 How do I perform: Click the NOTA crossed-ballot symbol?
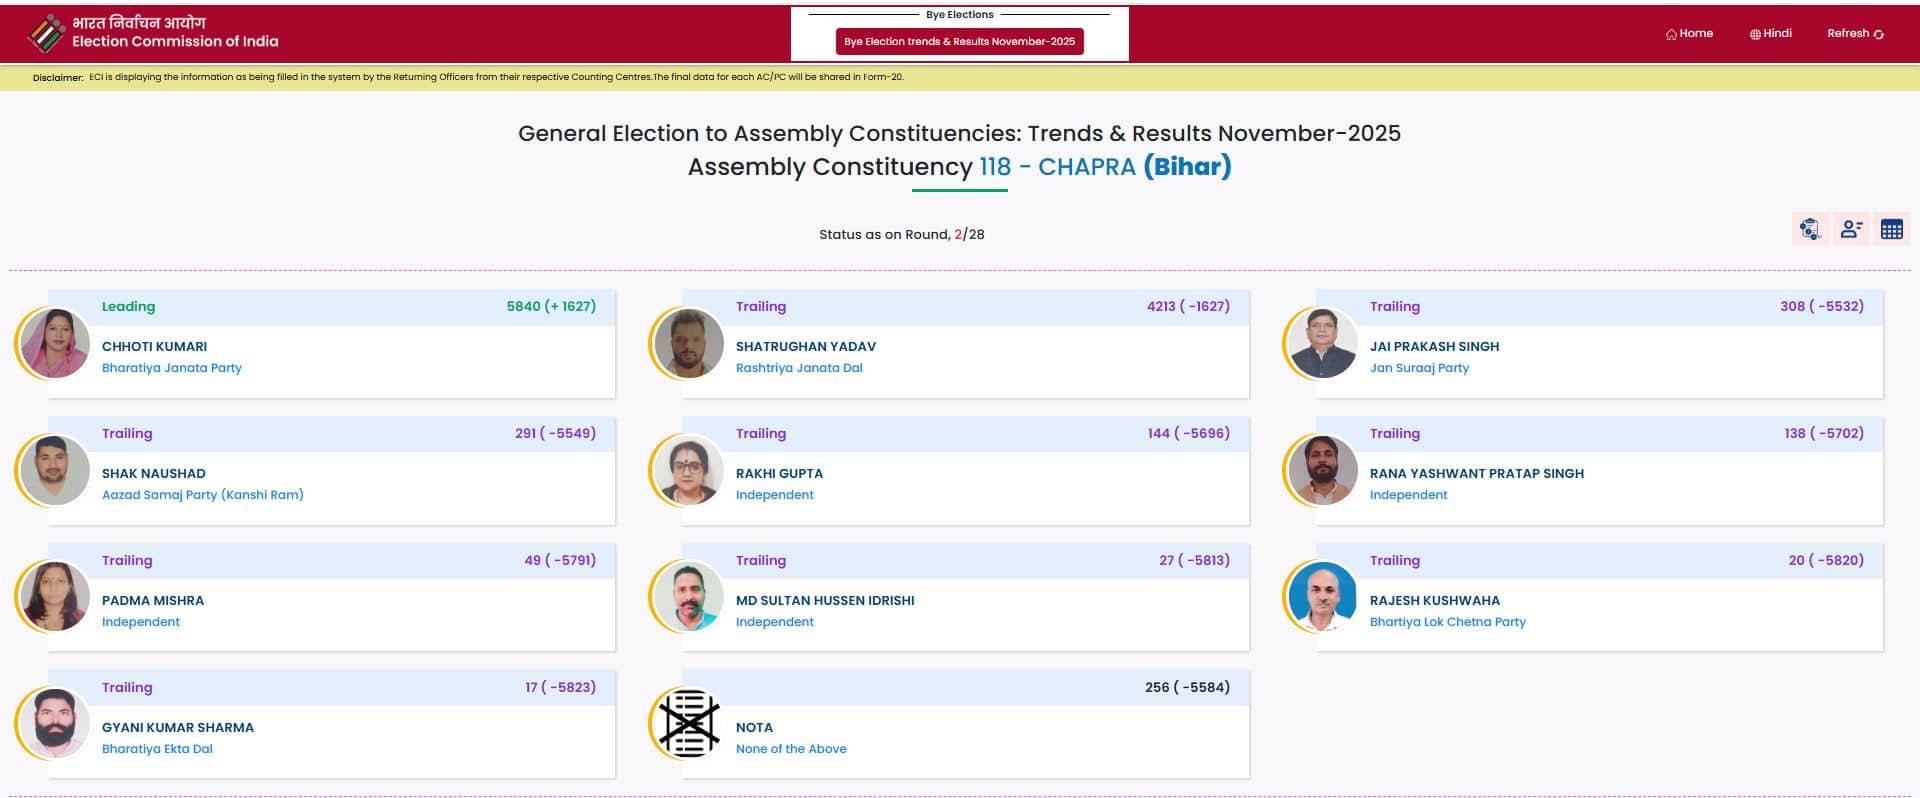point(688,724)
